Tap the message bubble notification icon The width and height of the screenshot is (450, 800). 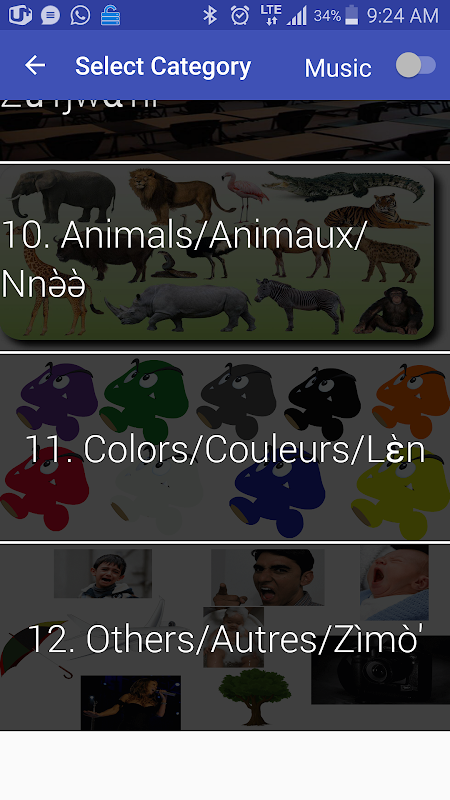coord(50,15)
